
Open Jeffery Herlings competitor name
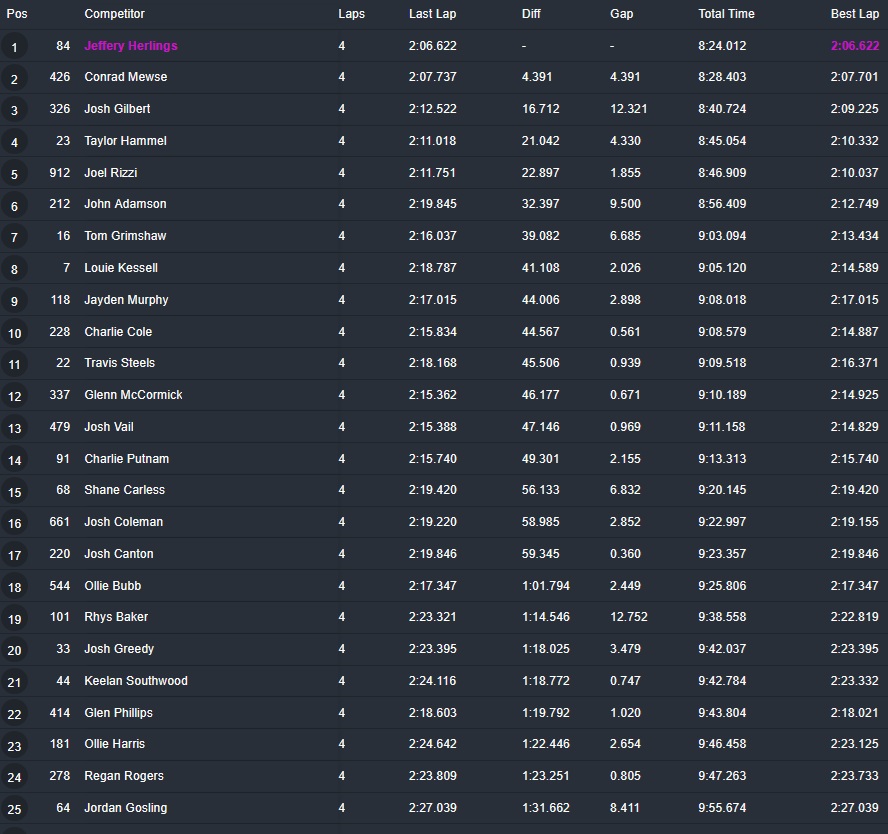(x=131, y=46)
